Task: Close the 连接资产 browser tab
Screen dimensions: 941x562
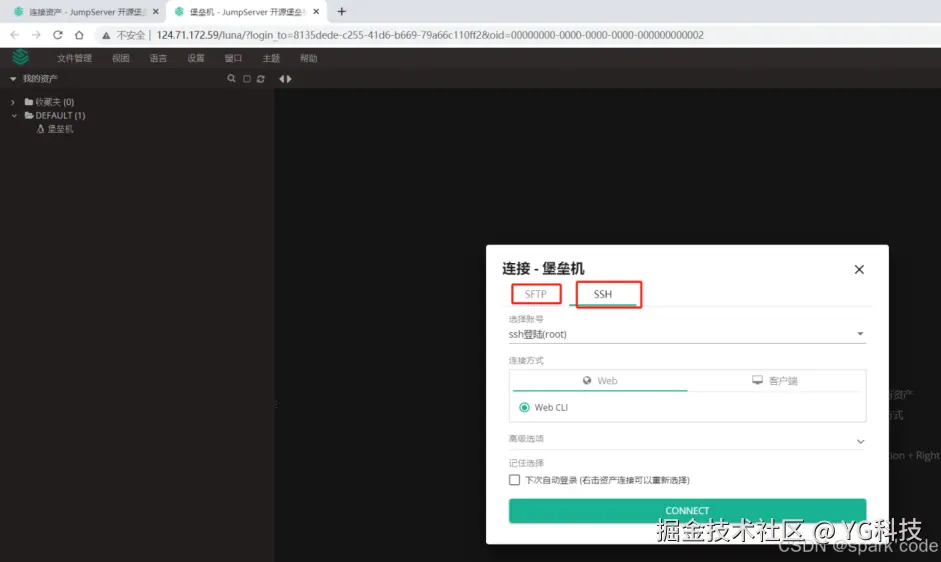Action: [155, 11]
